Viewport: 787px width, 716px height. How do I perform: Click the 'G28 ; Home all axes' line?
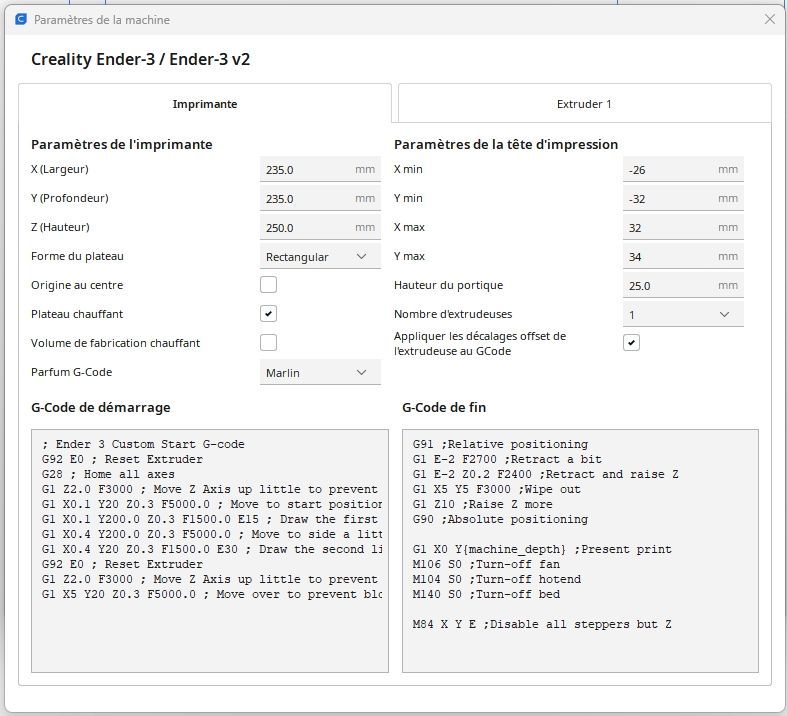pyautogui.click(x=108, y=474)
